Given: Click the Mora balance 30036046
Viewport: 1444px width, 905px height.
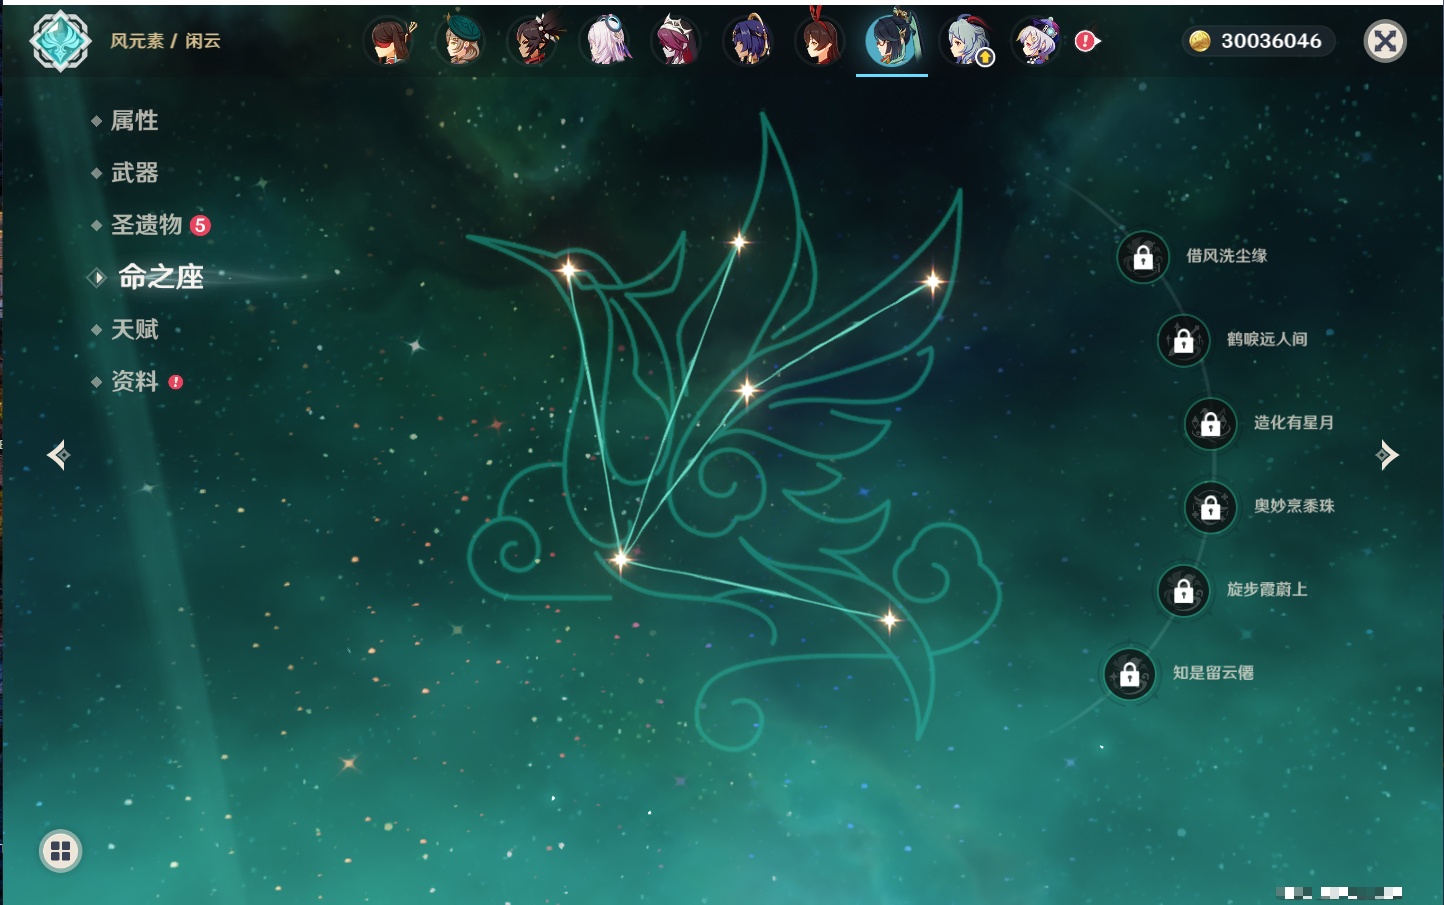Looking at the screenshot, I should 1258,41.
